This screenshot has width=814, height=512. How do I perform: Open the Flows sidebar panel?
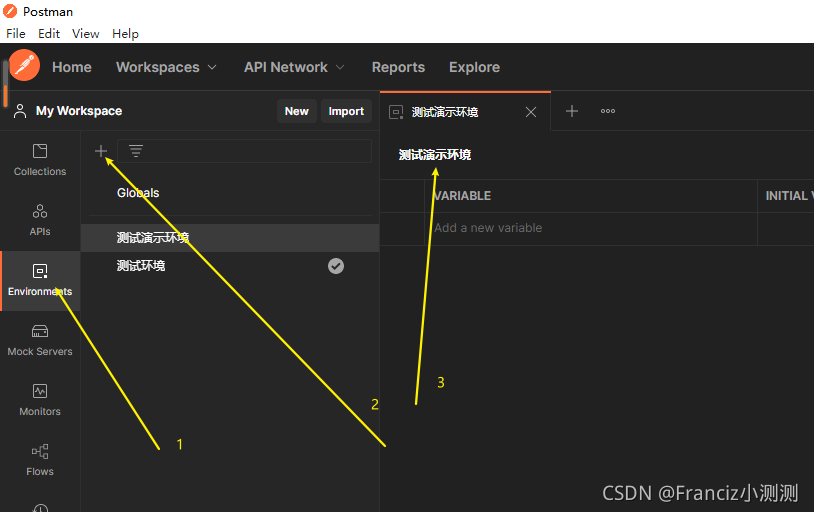pos(40,460)
